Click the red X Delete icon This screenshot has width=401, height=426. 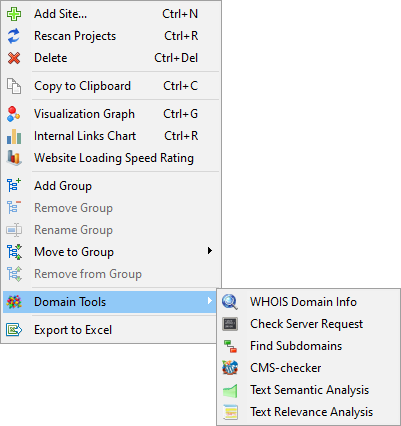(14, 58)
